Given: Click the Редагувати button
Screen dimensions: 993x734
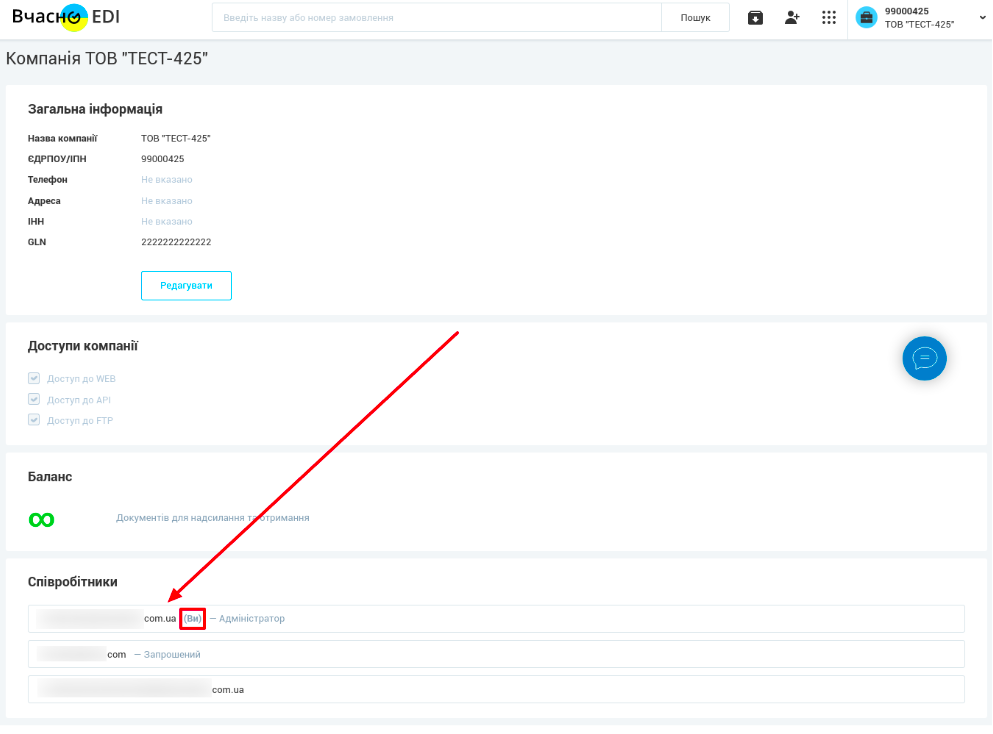Looking at the screenshot, I should pyautogui.click(x=186, y=285).
